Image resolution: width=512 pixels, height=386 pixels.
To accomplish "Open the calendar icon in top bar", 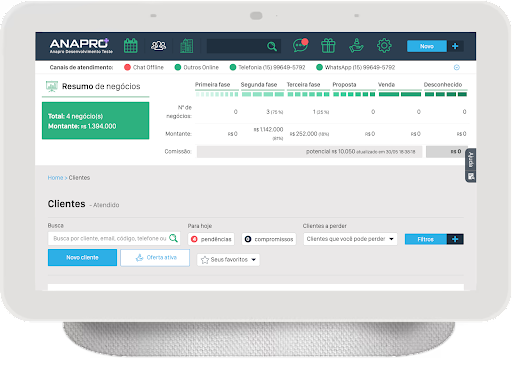I will coord(130,46).
